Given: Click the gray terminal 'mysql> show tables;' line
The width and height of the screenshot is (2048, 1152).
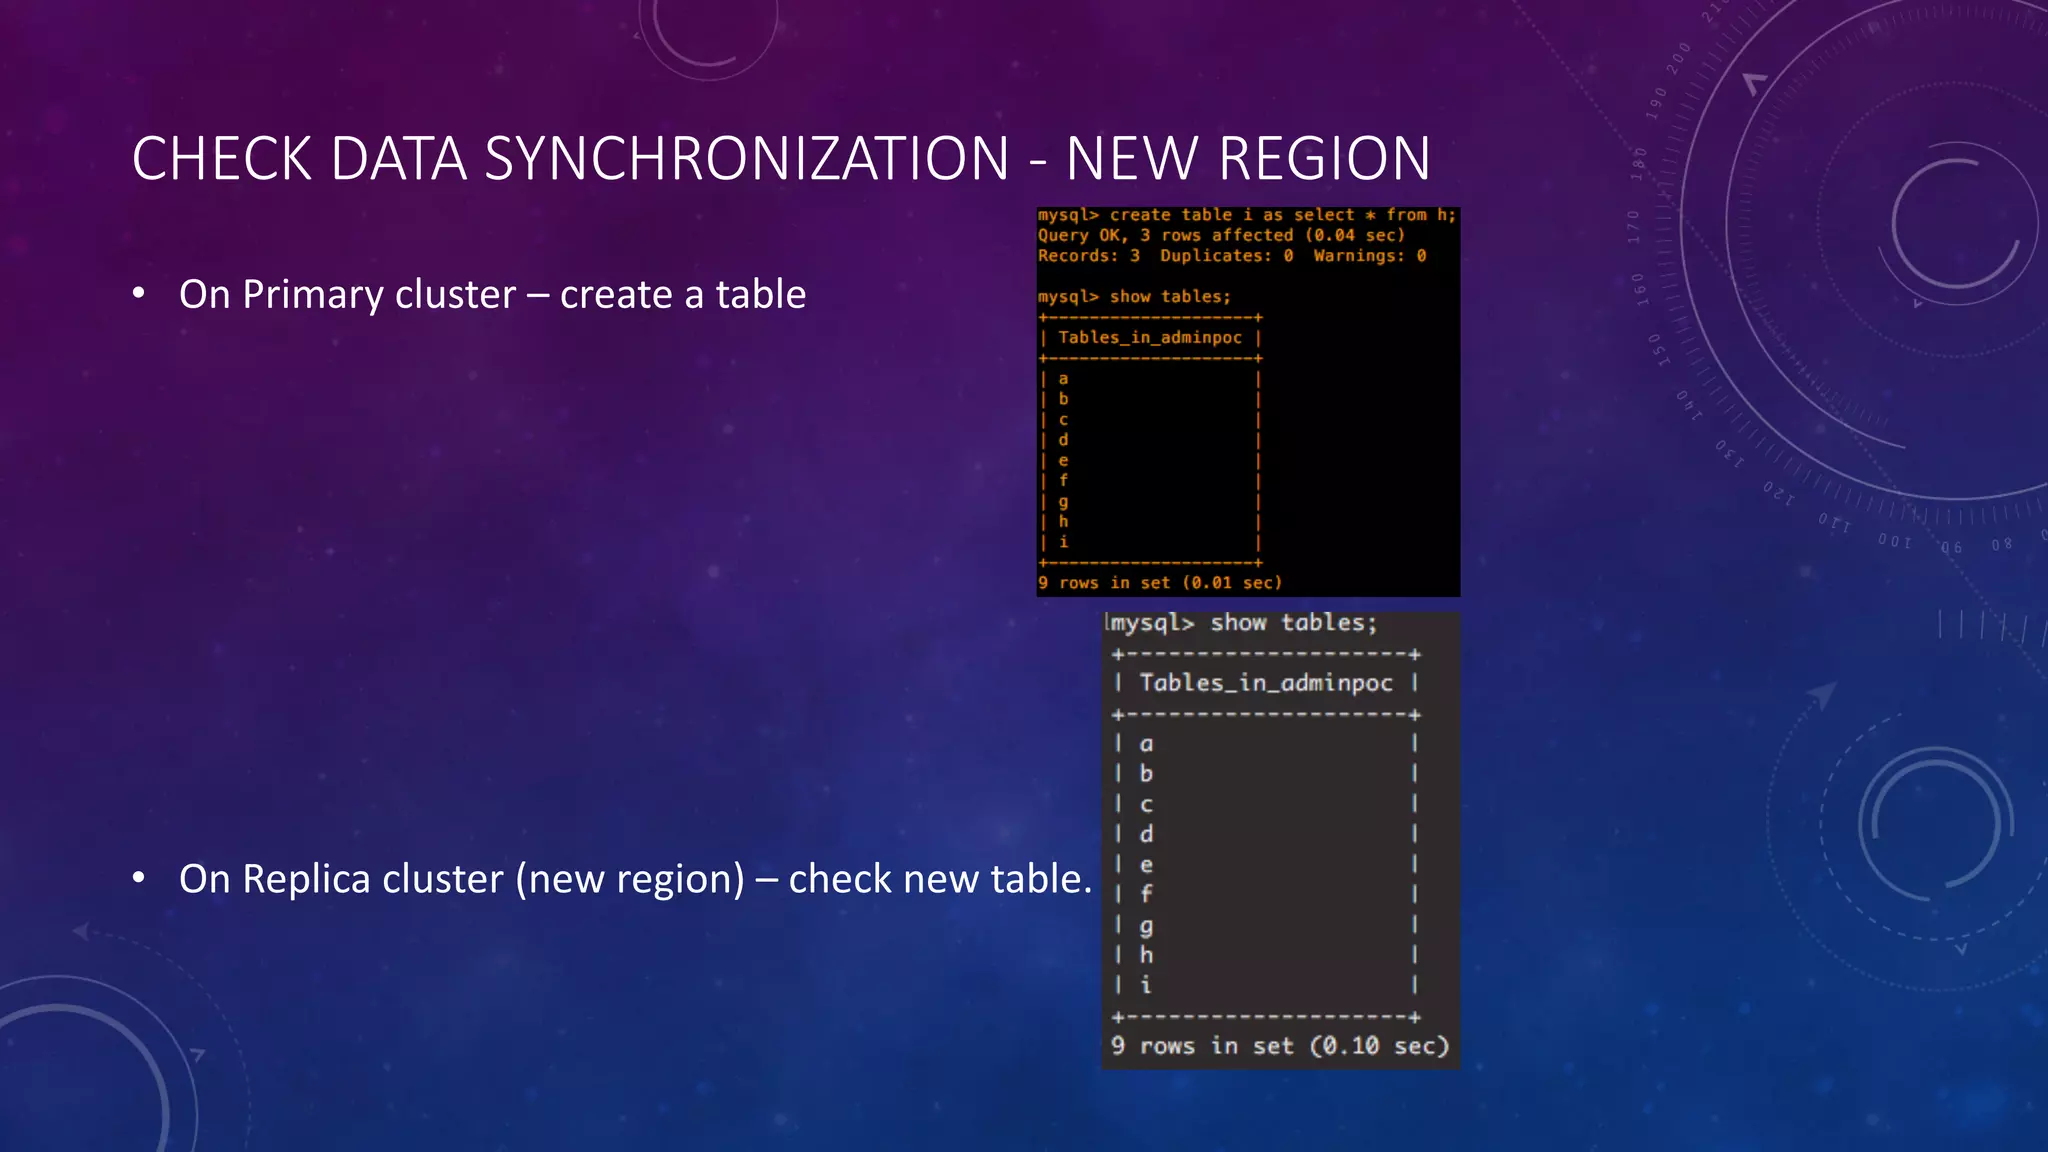Looking at the screenshot, I should point(1243,623).
